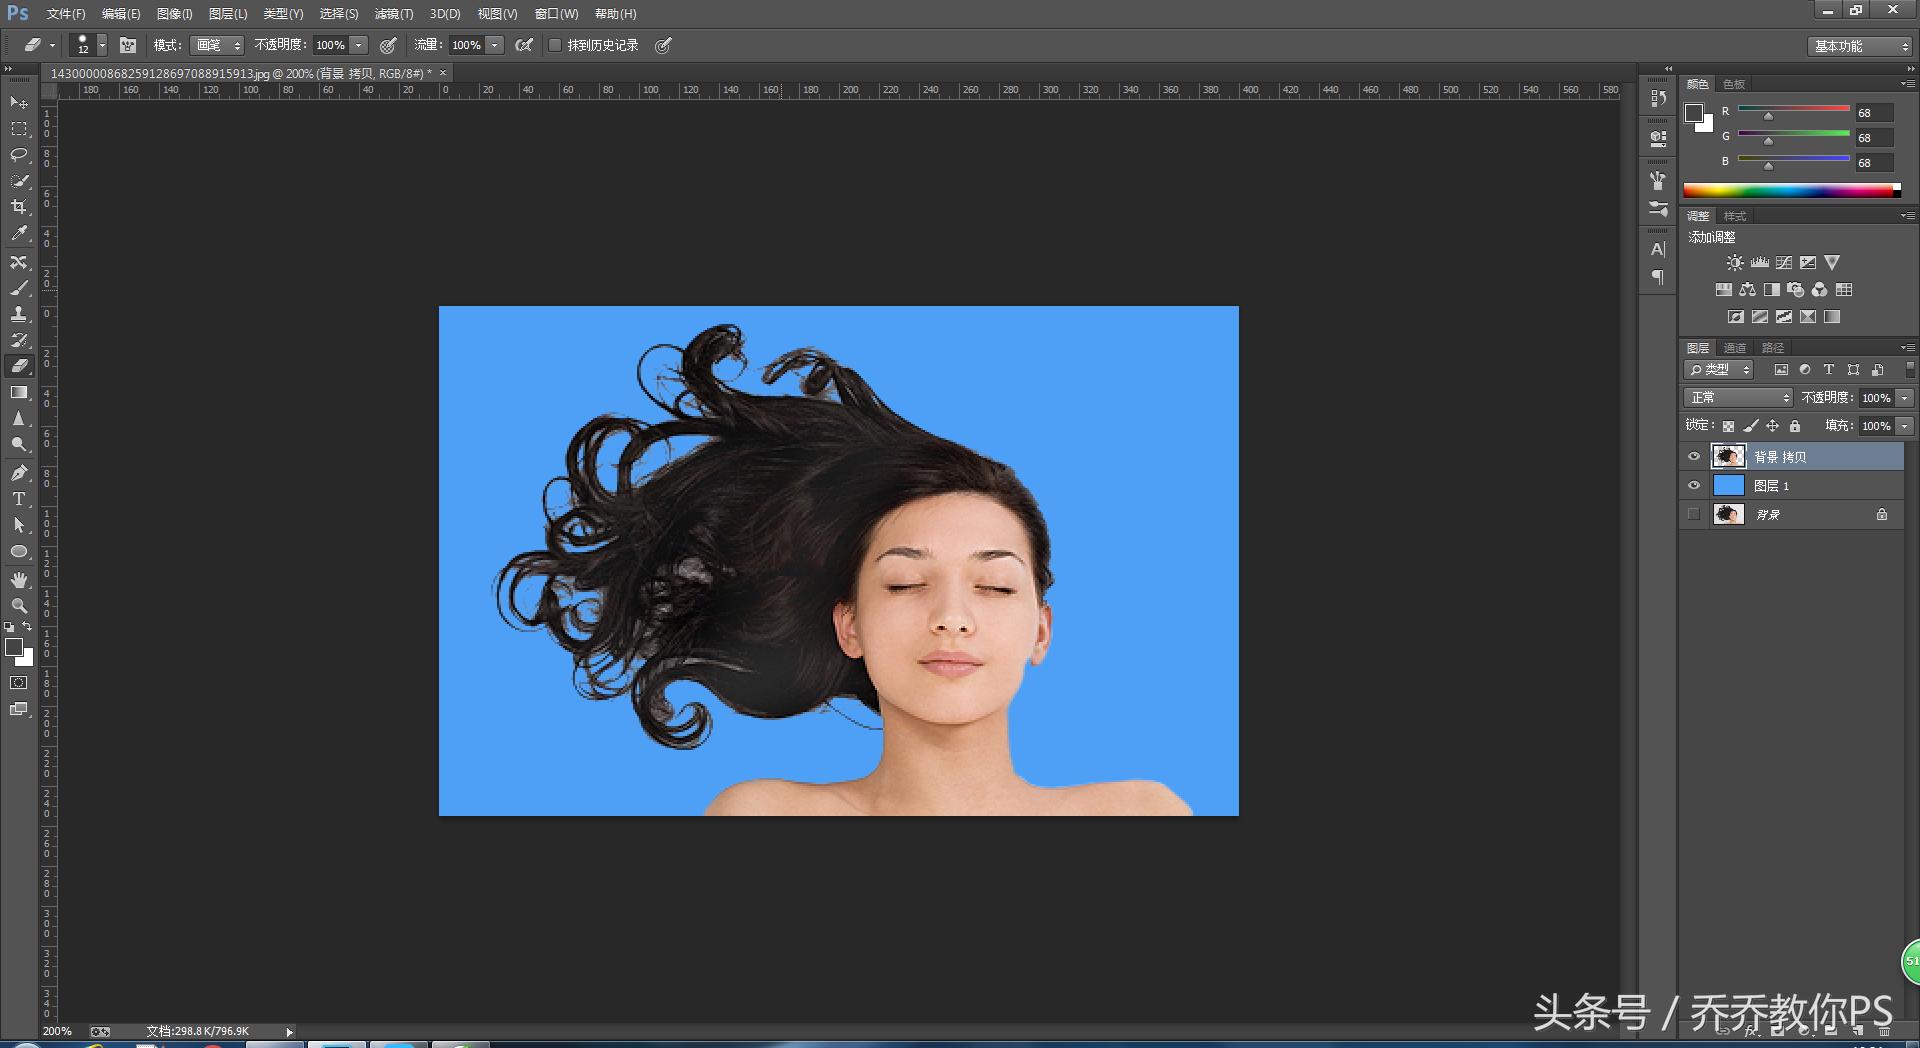This screenshot has width=1920, height=1048.
Task: Show the locked 背景 layer
Action: [x=1693, y=514]
